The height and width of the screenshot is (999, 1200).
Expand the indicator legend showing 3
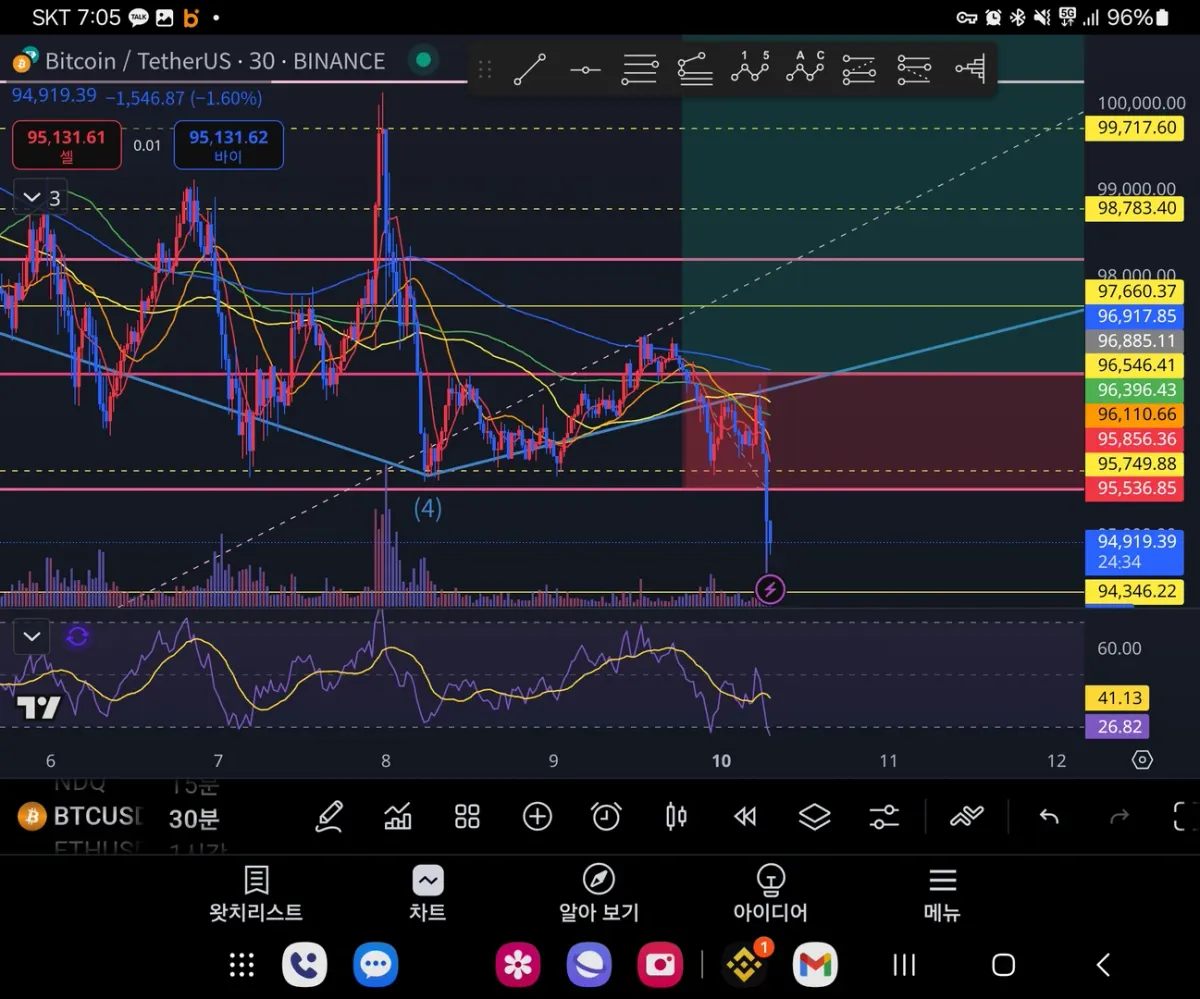(x=42, y=198)
